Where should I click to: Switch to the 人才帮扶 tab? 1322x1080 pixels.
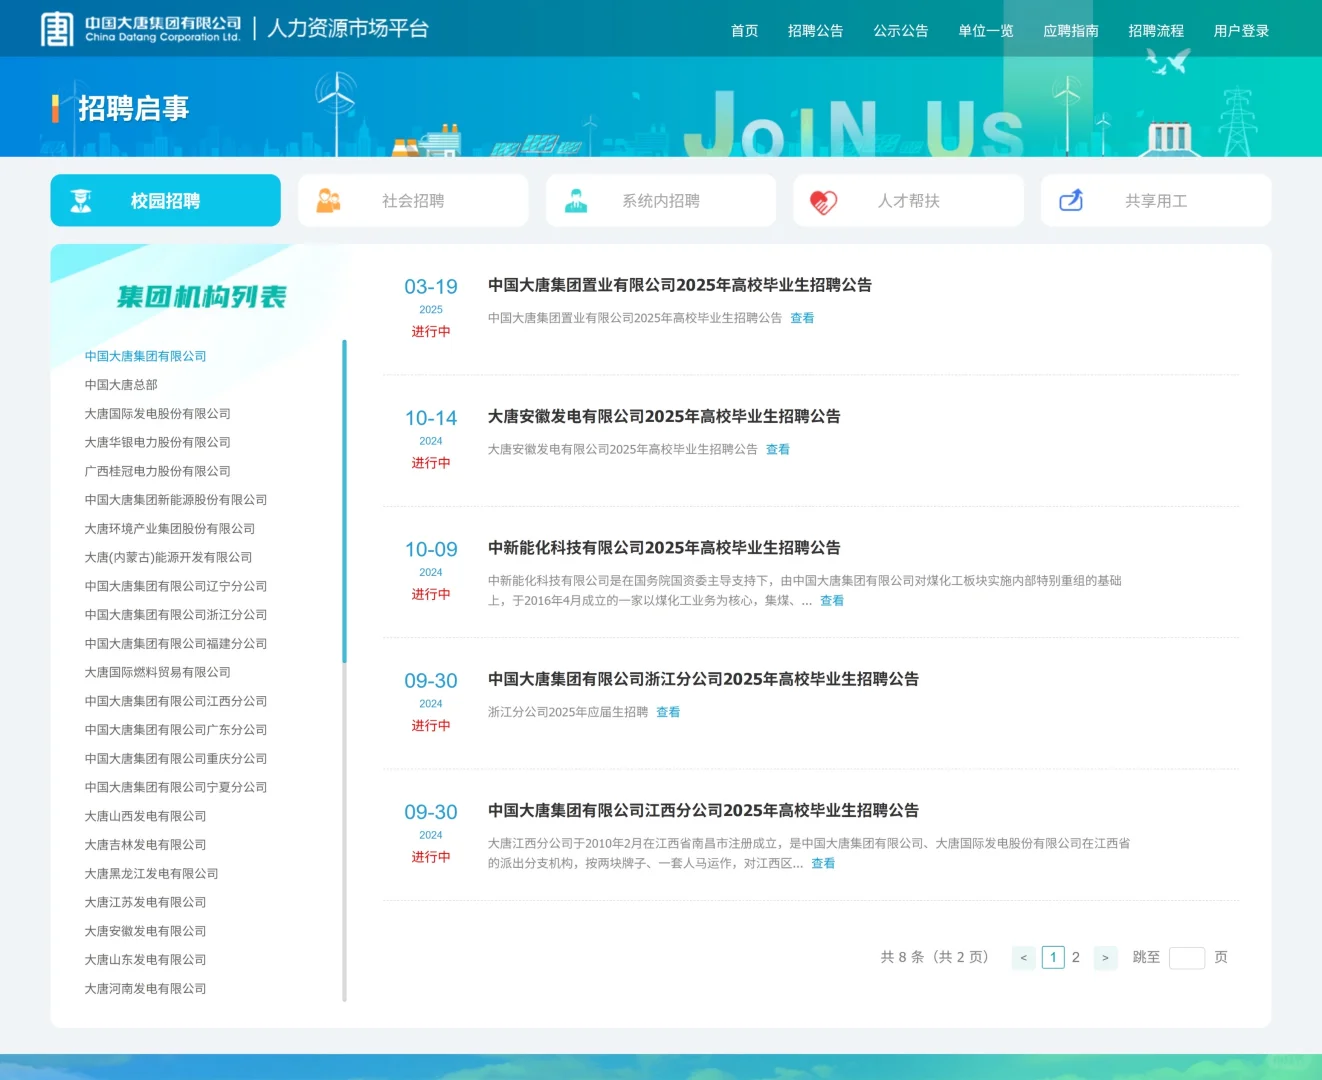908,200
